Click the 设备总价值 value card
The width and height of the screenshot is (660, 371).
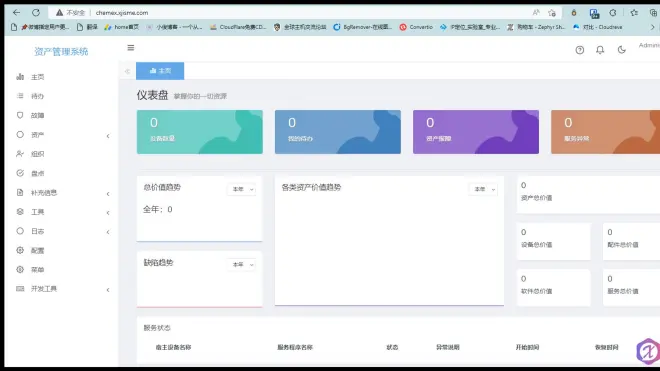(554, 241)
